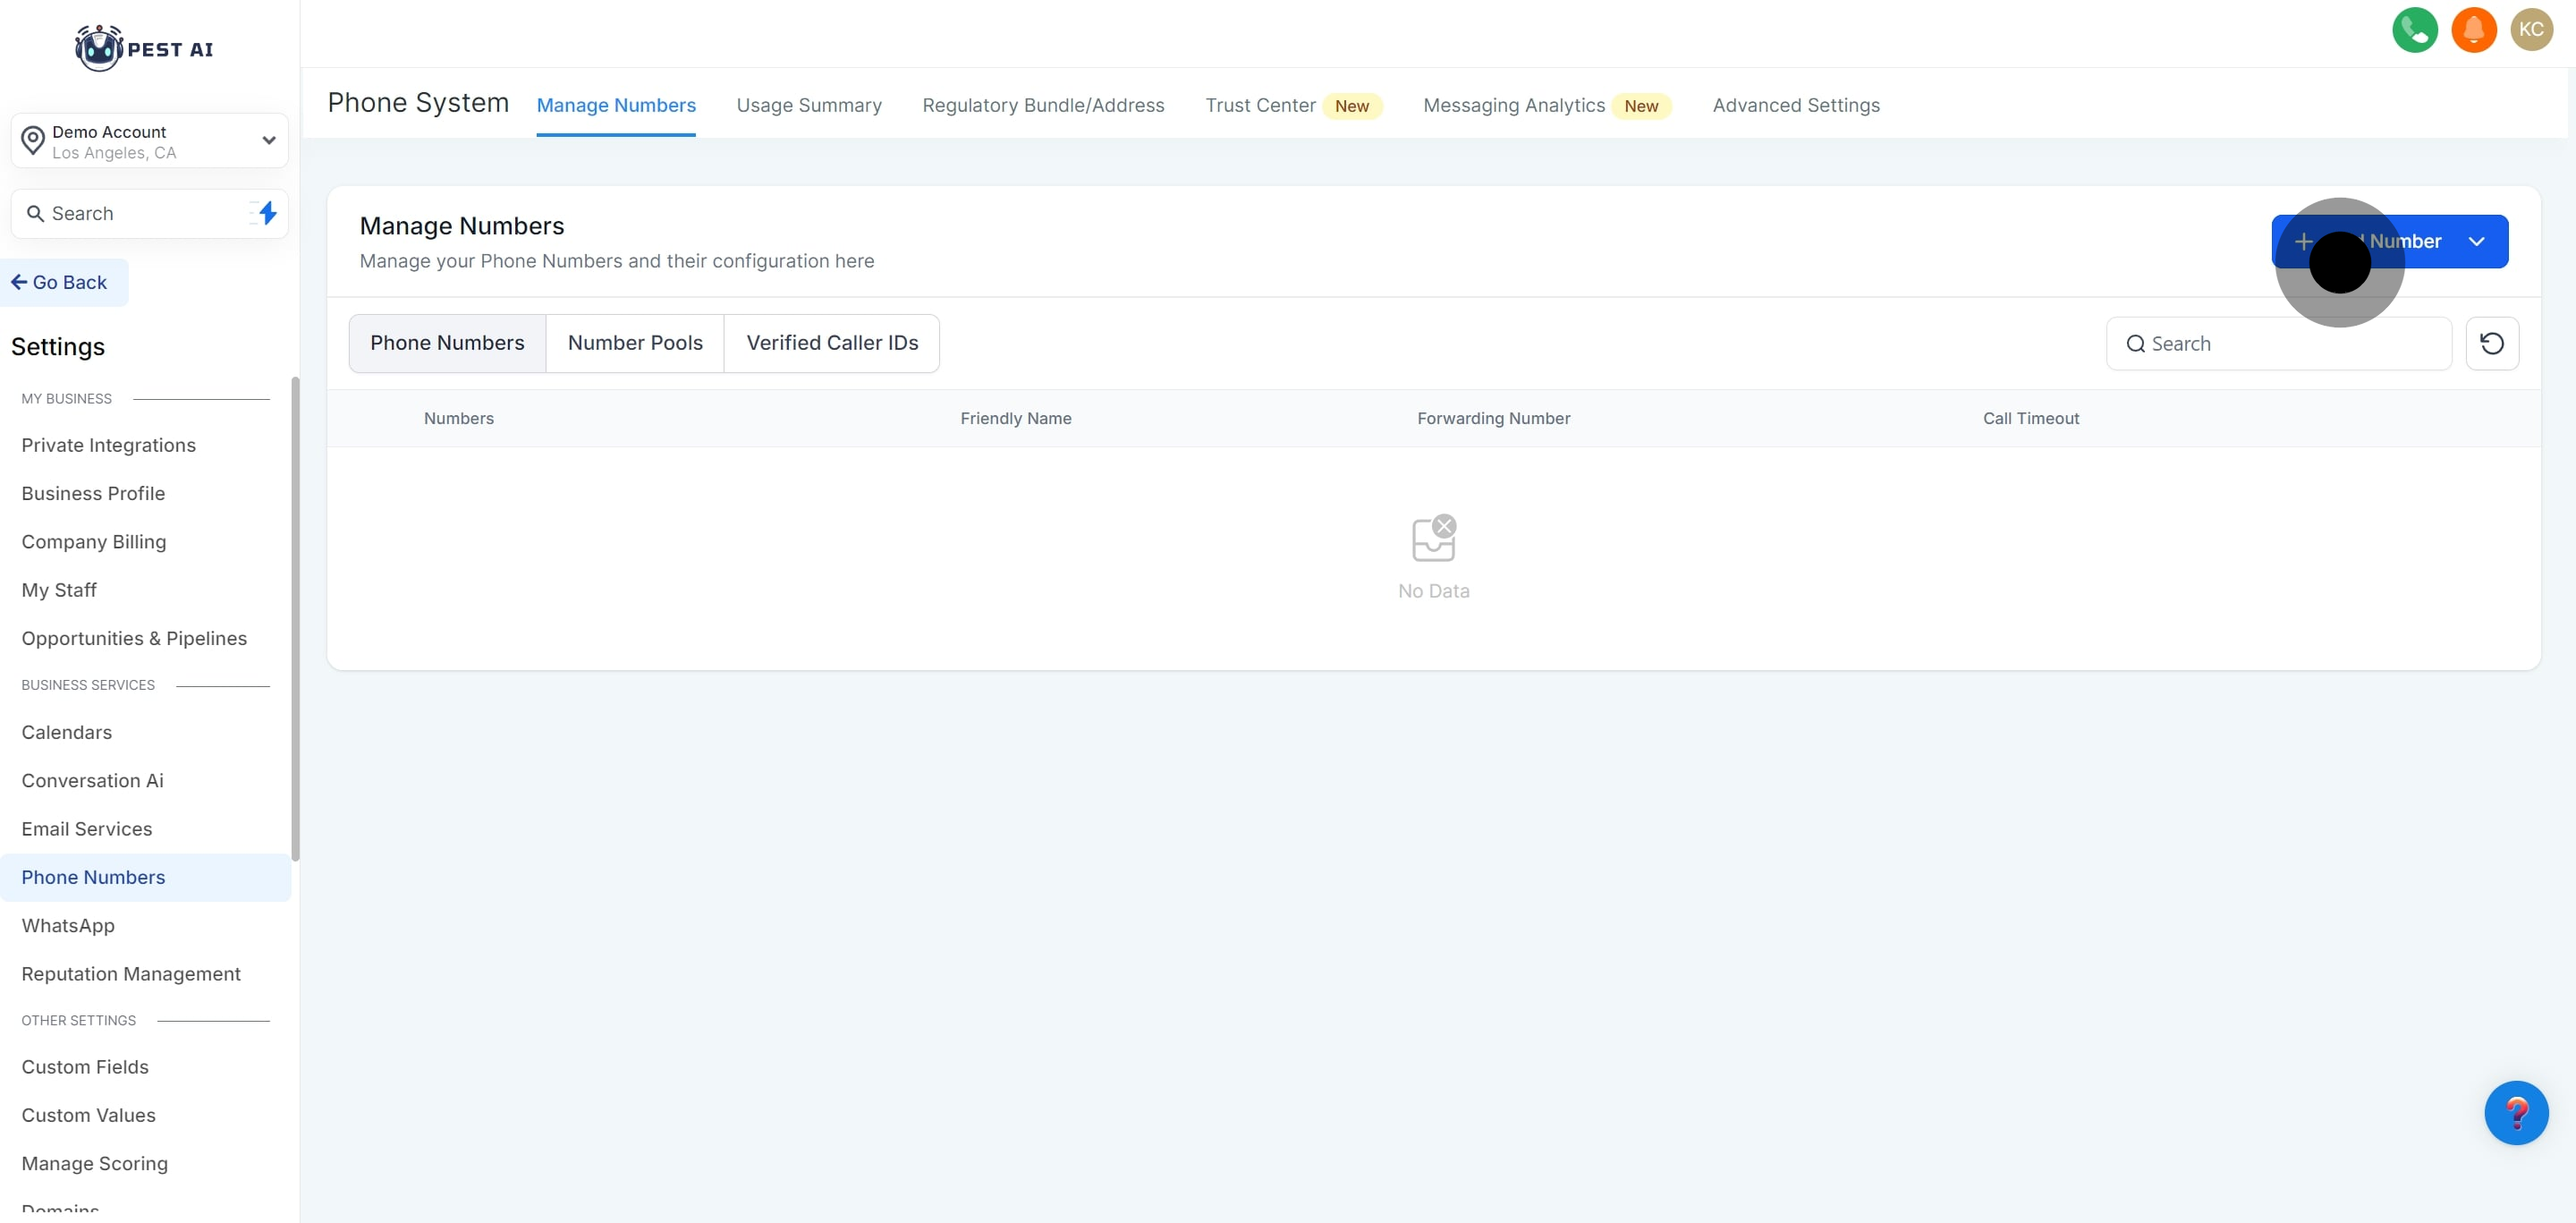Click the Go Back link
The height and width of the screenshot is (1223, 2576).
click(60, 283)
